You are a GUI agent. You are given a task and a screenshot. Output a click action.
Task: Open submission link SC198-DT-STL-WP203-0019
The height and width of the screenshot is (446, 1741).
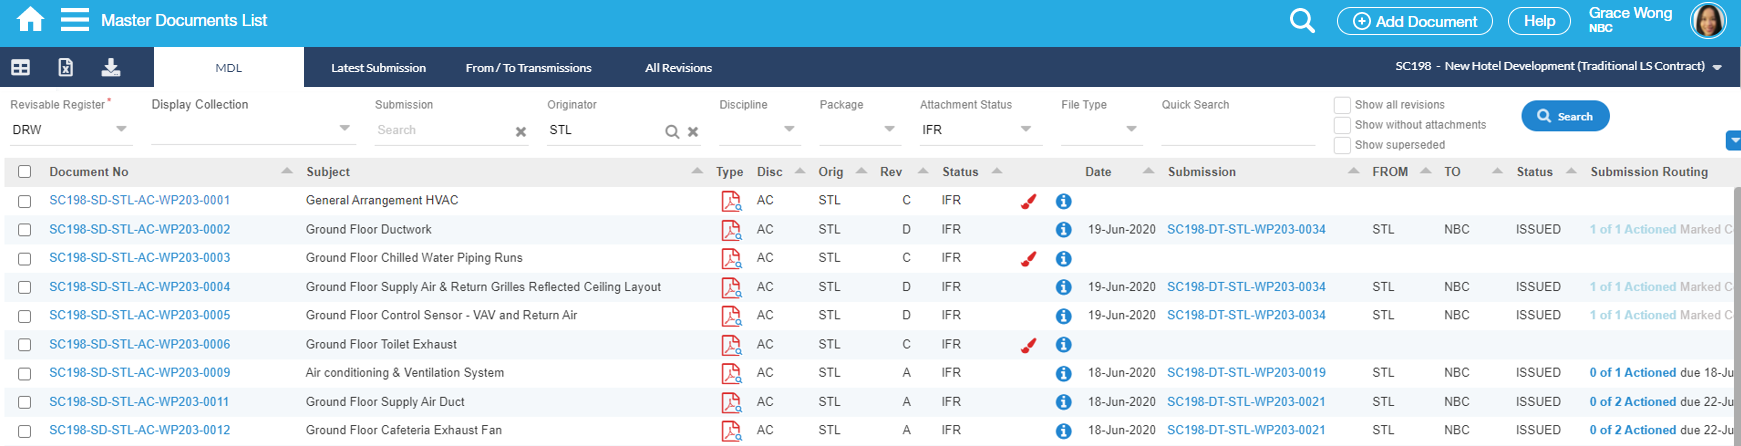[1246, 373]
